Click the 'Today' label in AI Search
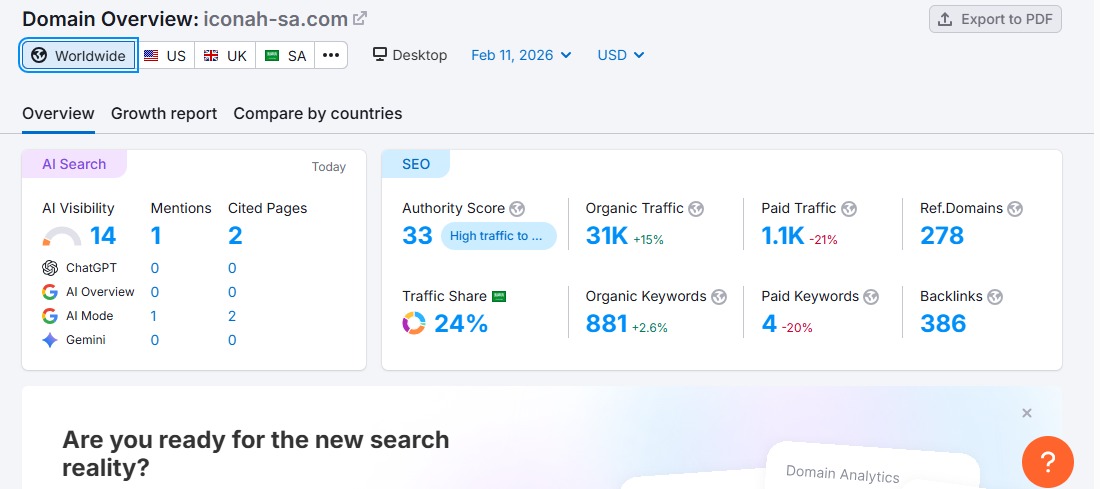This screenshot has height=489, width=1100. click(329, 167)
